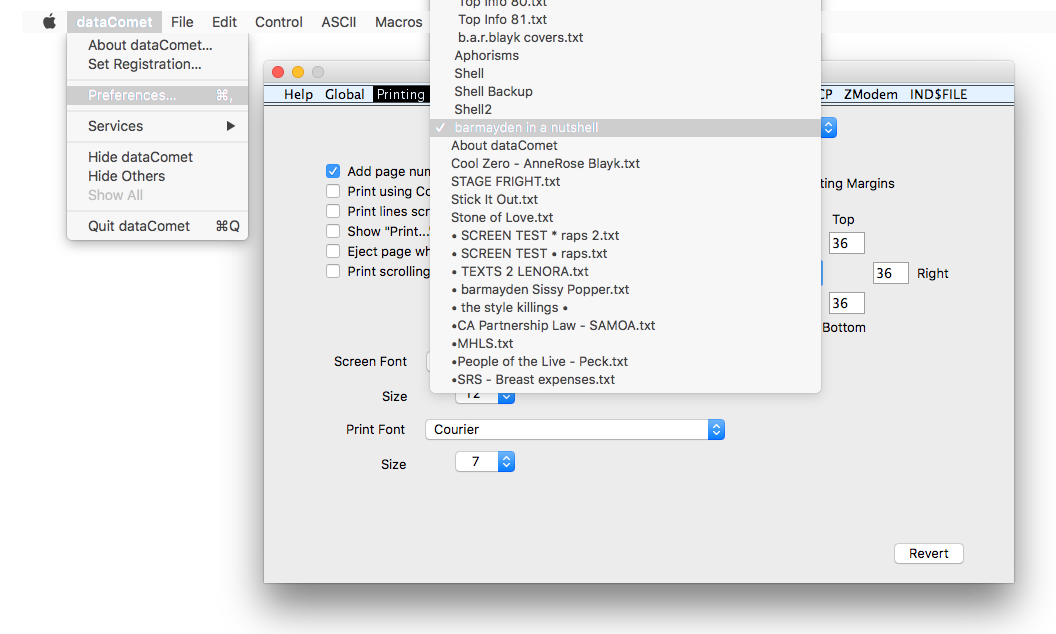Close the preferences window with red button
This screenshot has width=1056, height=634.
click(x=277, y=72)
